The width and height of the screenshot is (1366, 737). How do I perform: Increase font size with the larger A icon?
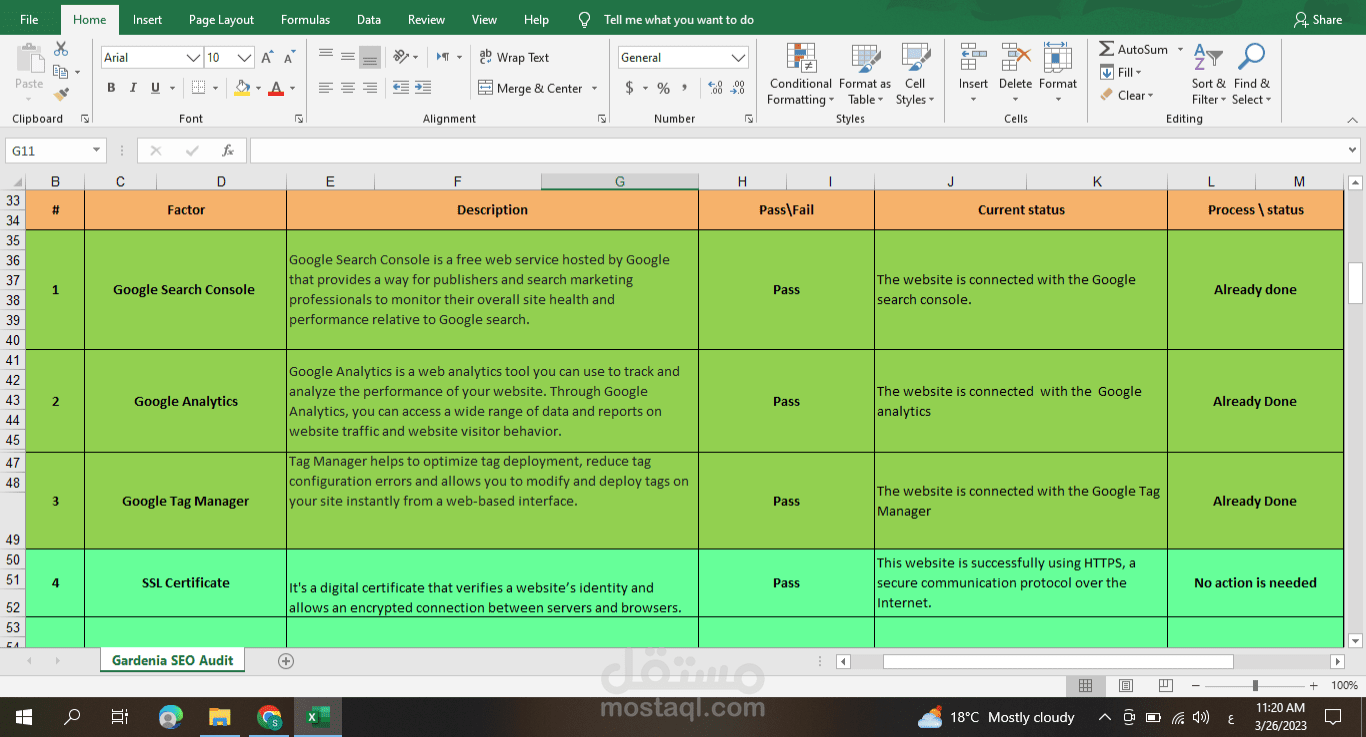(x=268, y=58)
